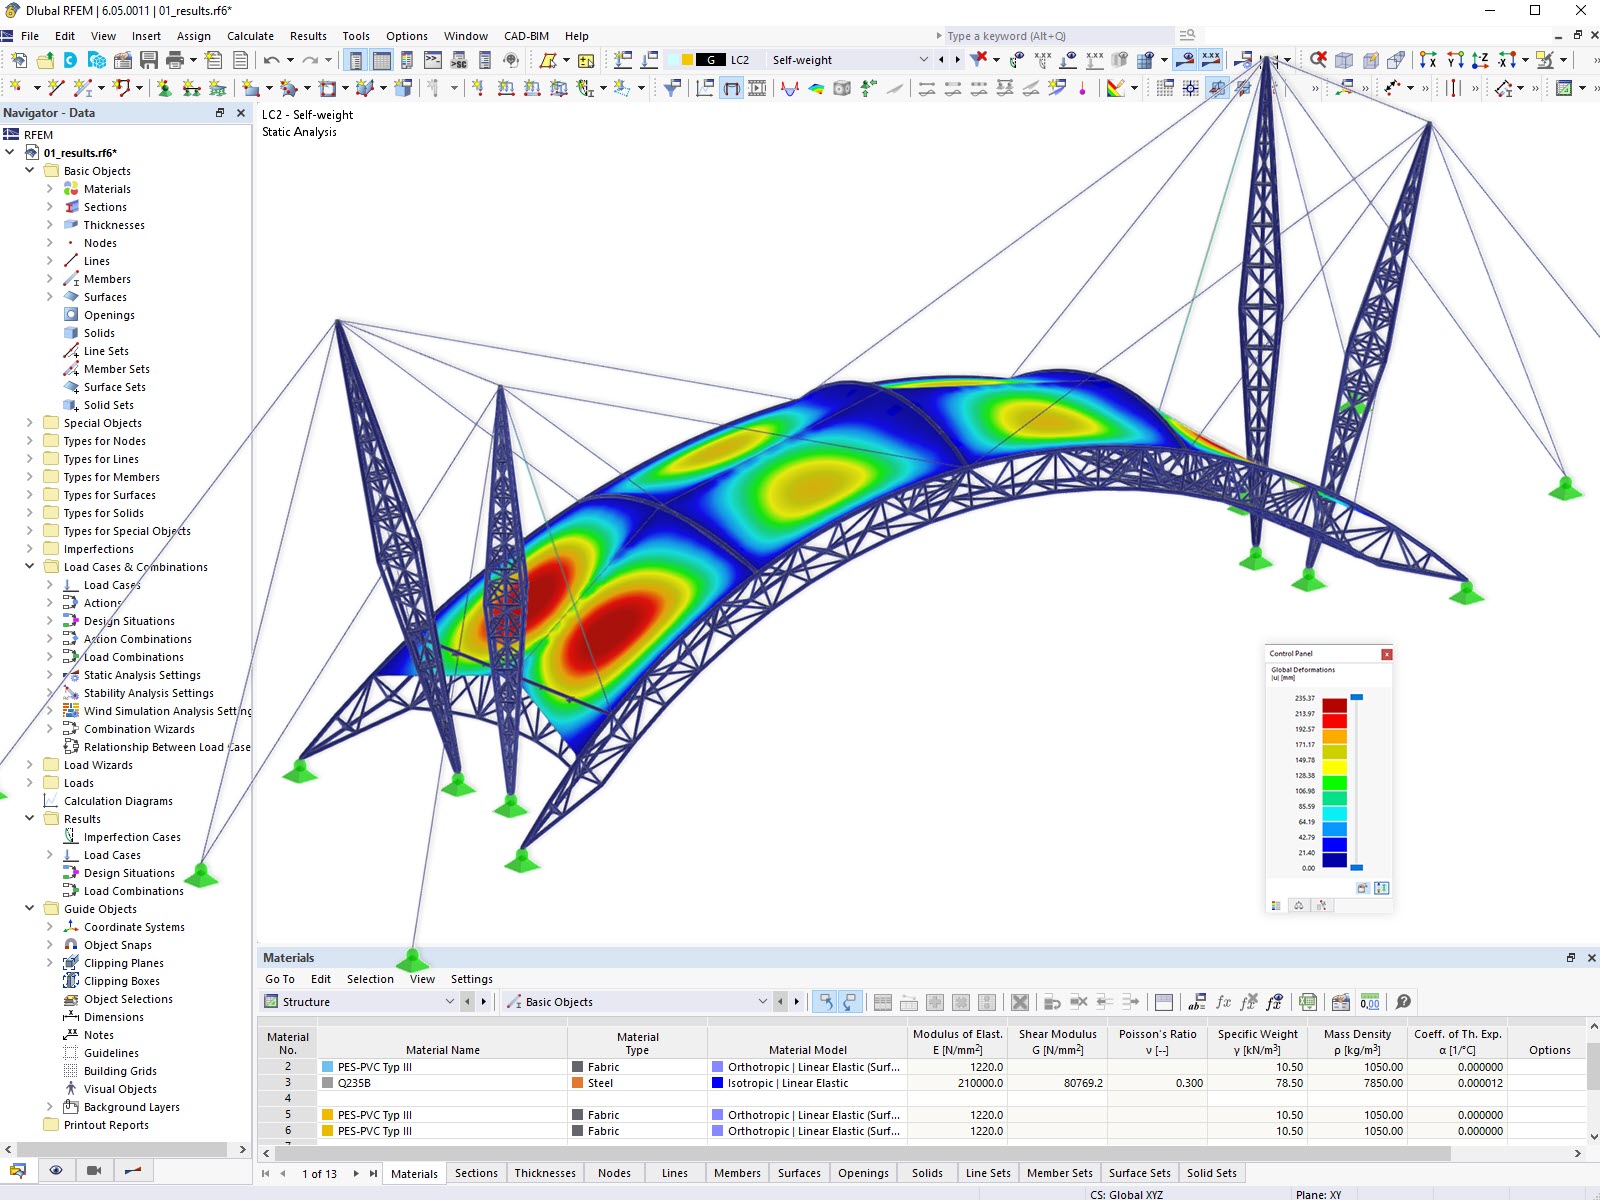
Task: Click the help question mark in table toolbar
Action: 1403,1002
